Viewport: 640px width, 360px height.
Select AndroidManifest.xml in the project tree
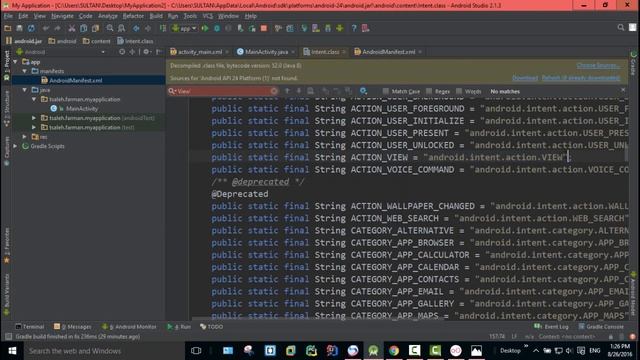76,80
